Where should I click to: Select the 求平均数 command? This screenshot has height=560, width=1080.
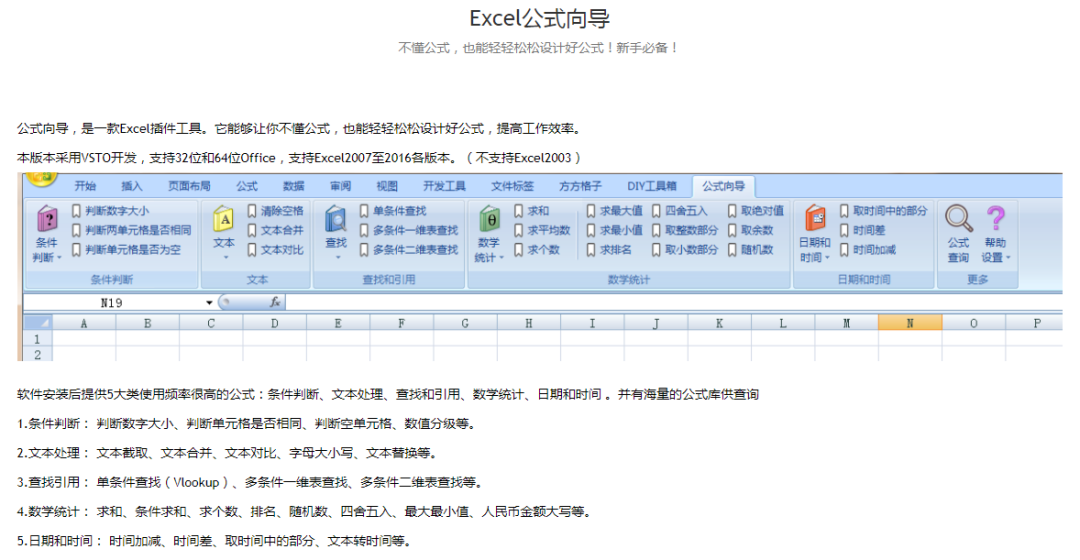[x=542, y=230]
